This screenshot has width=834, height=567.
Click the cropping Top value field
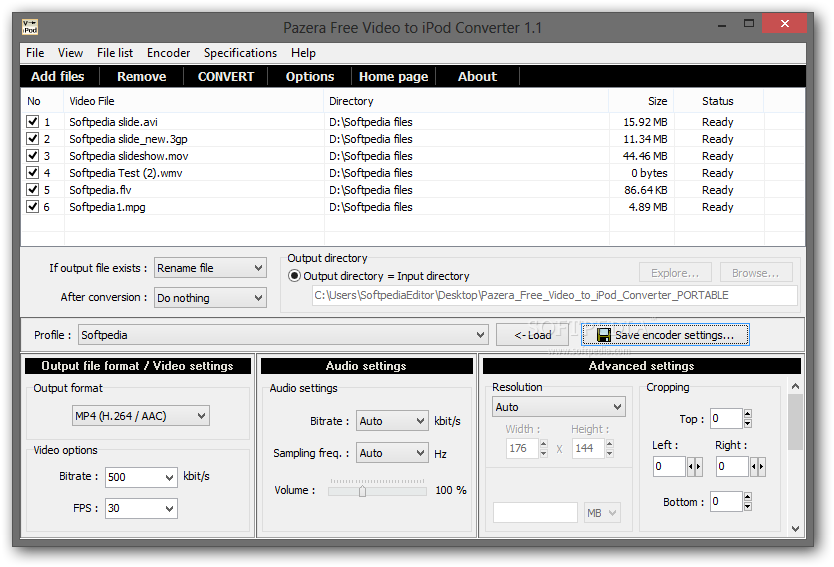click(727, 419)
